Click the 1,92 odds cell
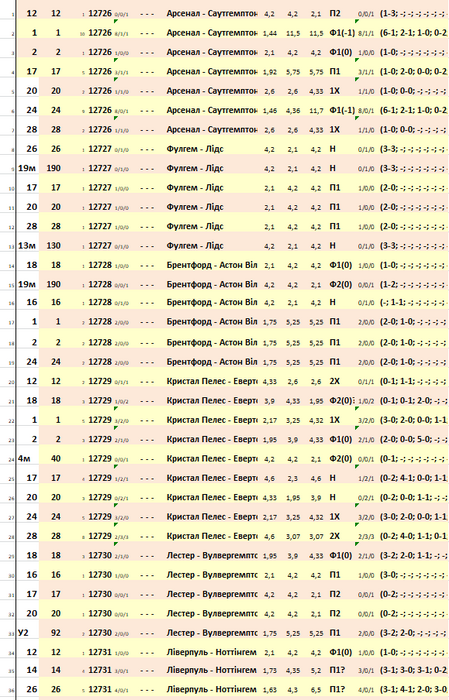This screenshot has width=449, height=700. pyautogui.click(x=270, y=72)
